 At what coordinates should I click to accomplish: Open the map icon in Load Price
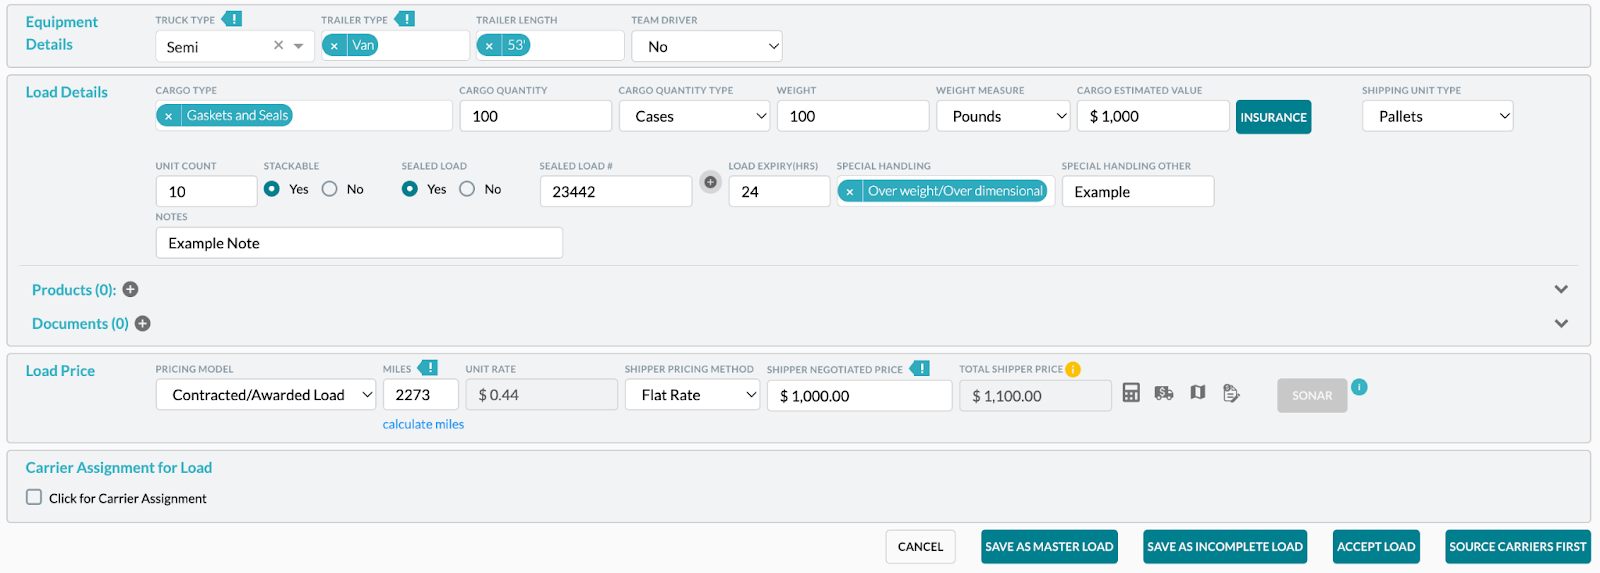point(1198,392)
